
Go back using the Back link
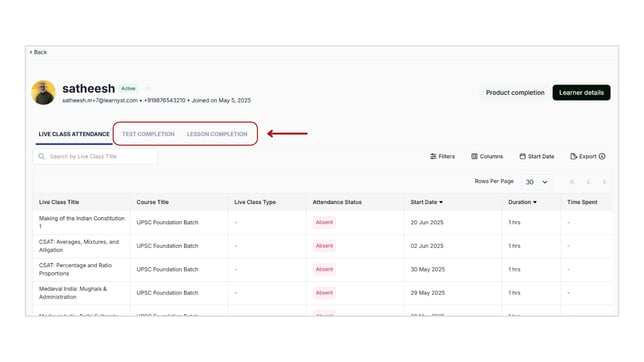point(38,52)
